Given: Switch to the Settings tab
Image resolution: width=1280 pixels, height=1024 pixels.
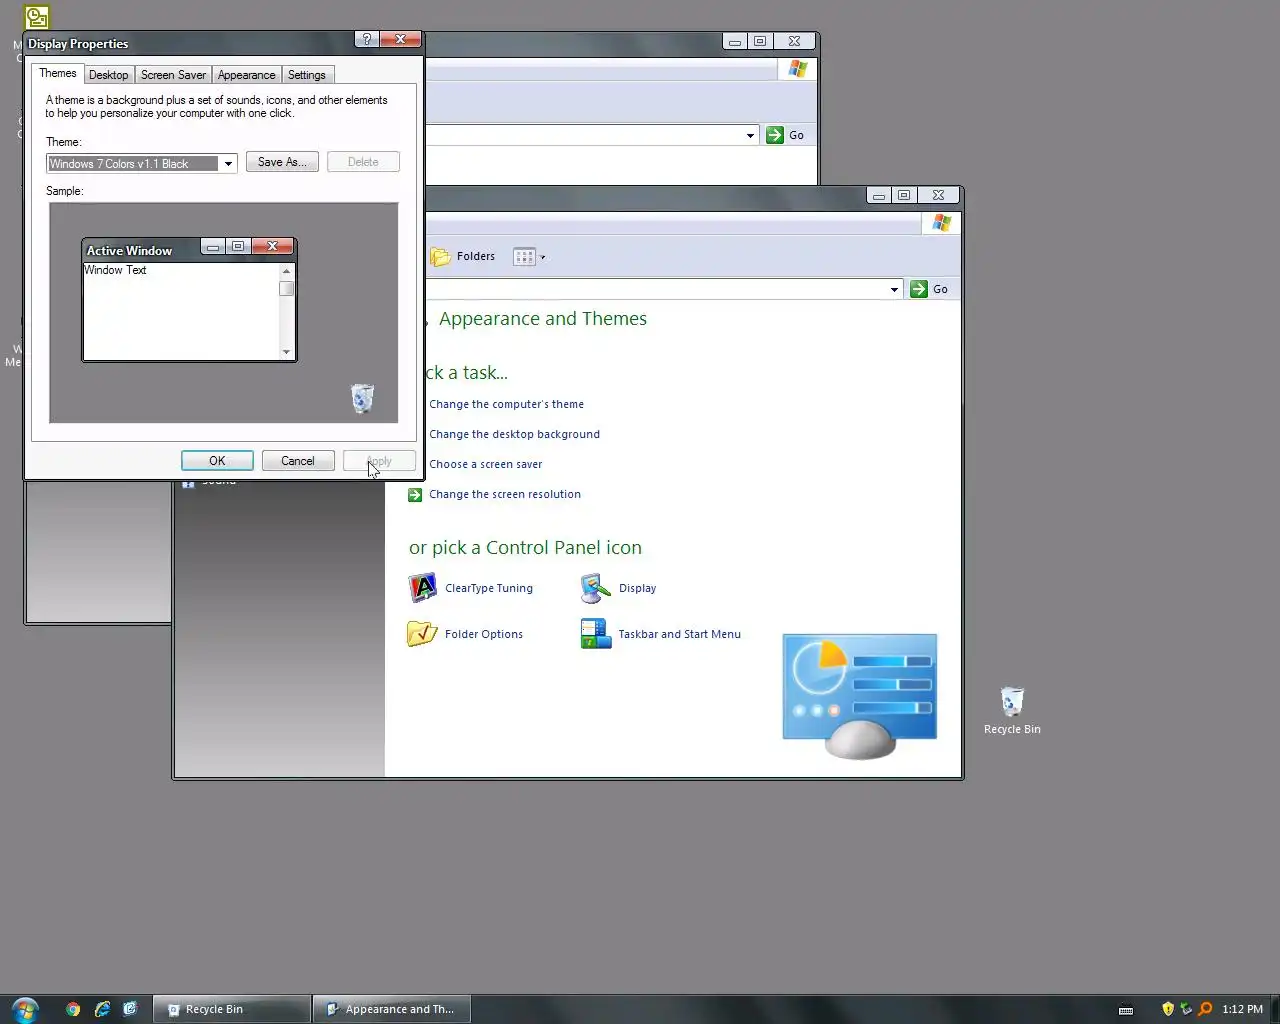Looking at the screenshot, I should click(307, 75).
